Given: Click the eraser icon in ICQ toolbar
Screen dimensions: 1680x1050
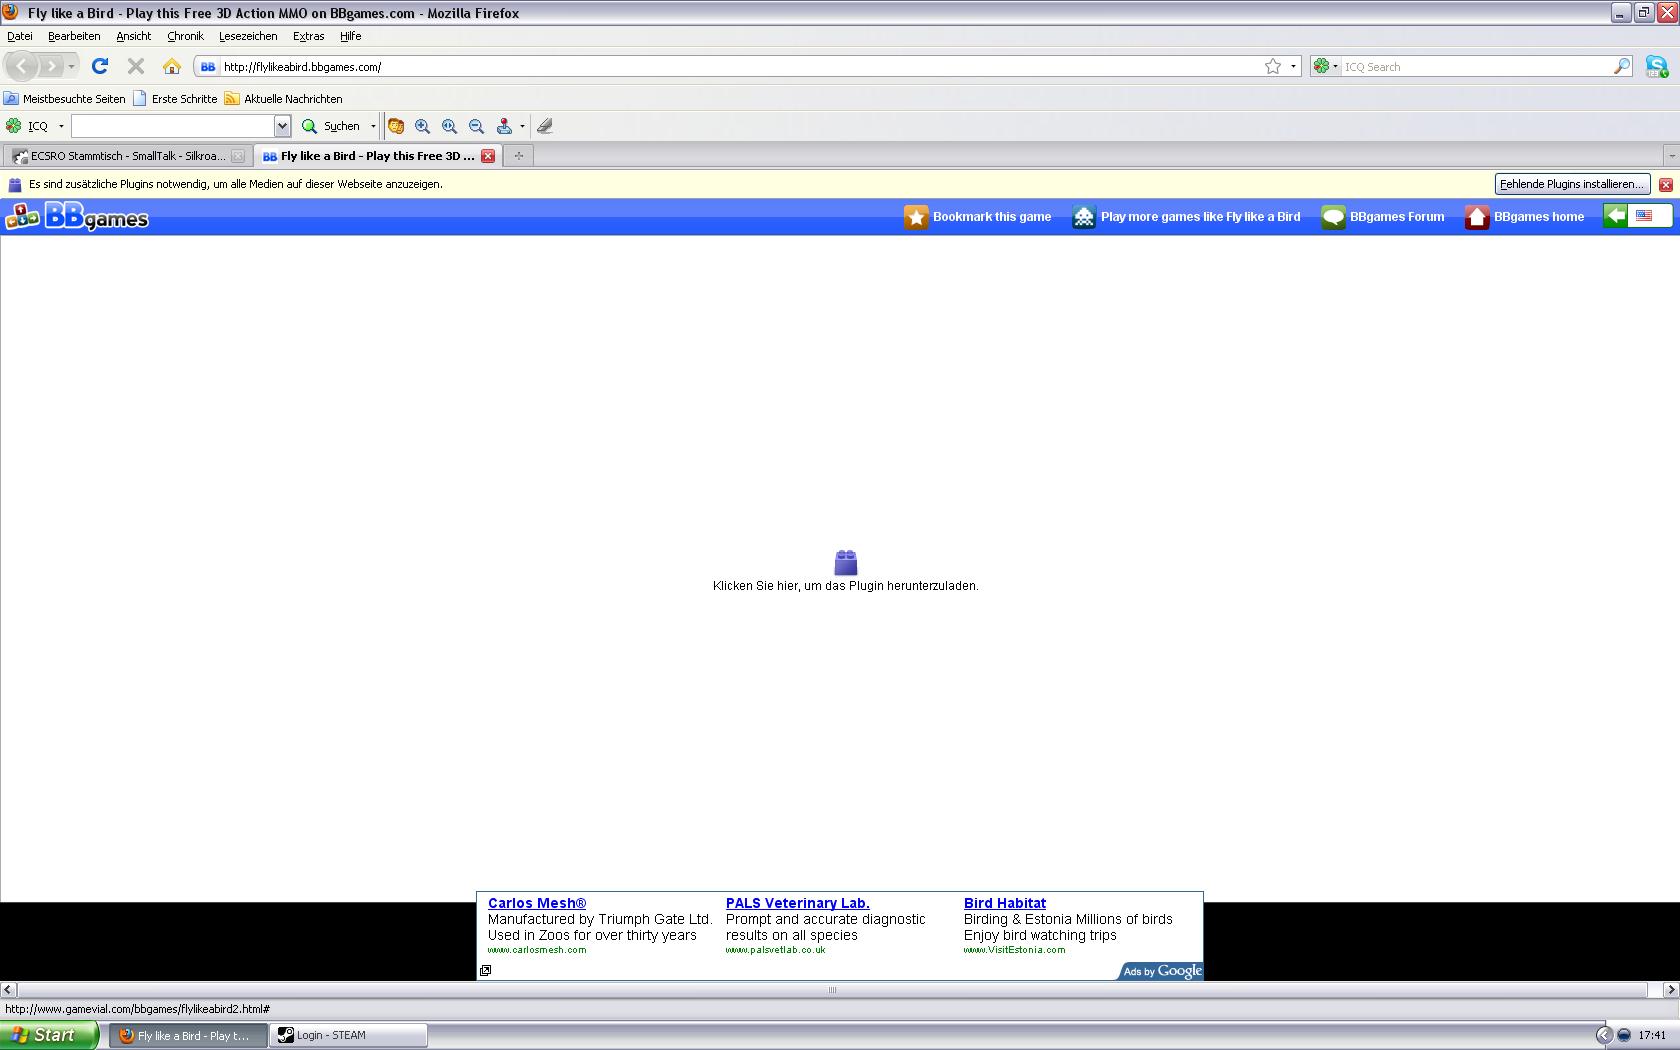Looking at the screenshot, I should click(x=544, y=126).
